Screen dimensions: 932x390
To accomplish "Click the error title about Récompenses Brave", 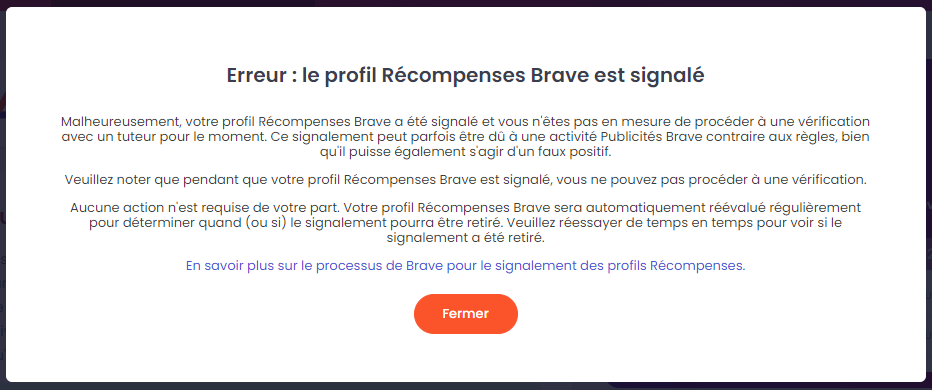I will (465, 76).
